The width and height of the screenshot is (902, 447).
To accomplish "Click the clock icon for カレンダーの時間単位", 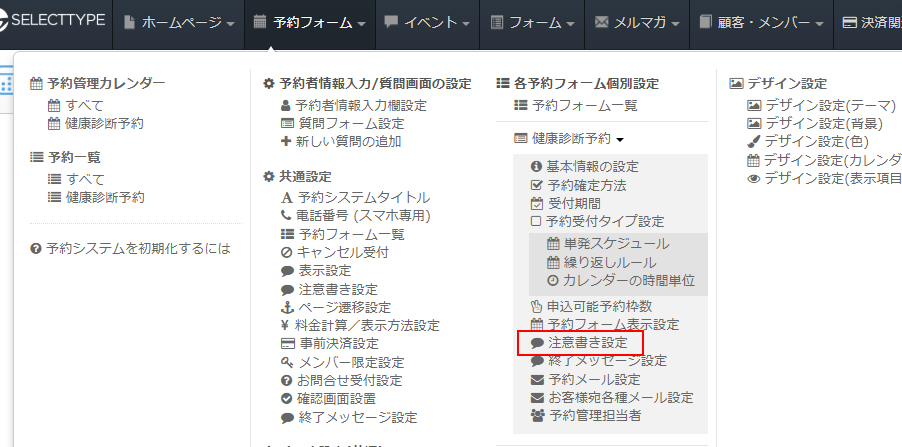I will pyautogui.click(x=553, y=281).
